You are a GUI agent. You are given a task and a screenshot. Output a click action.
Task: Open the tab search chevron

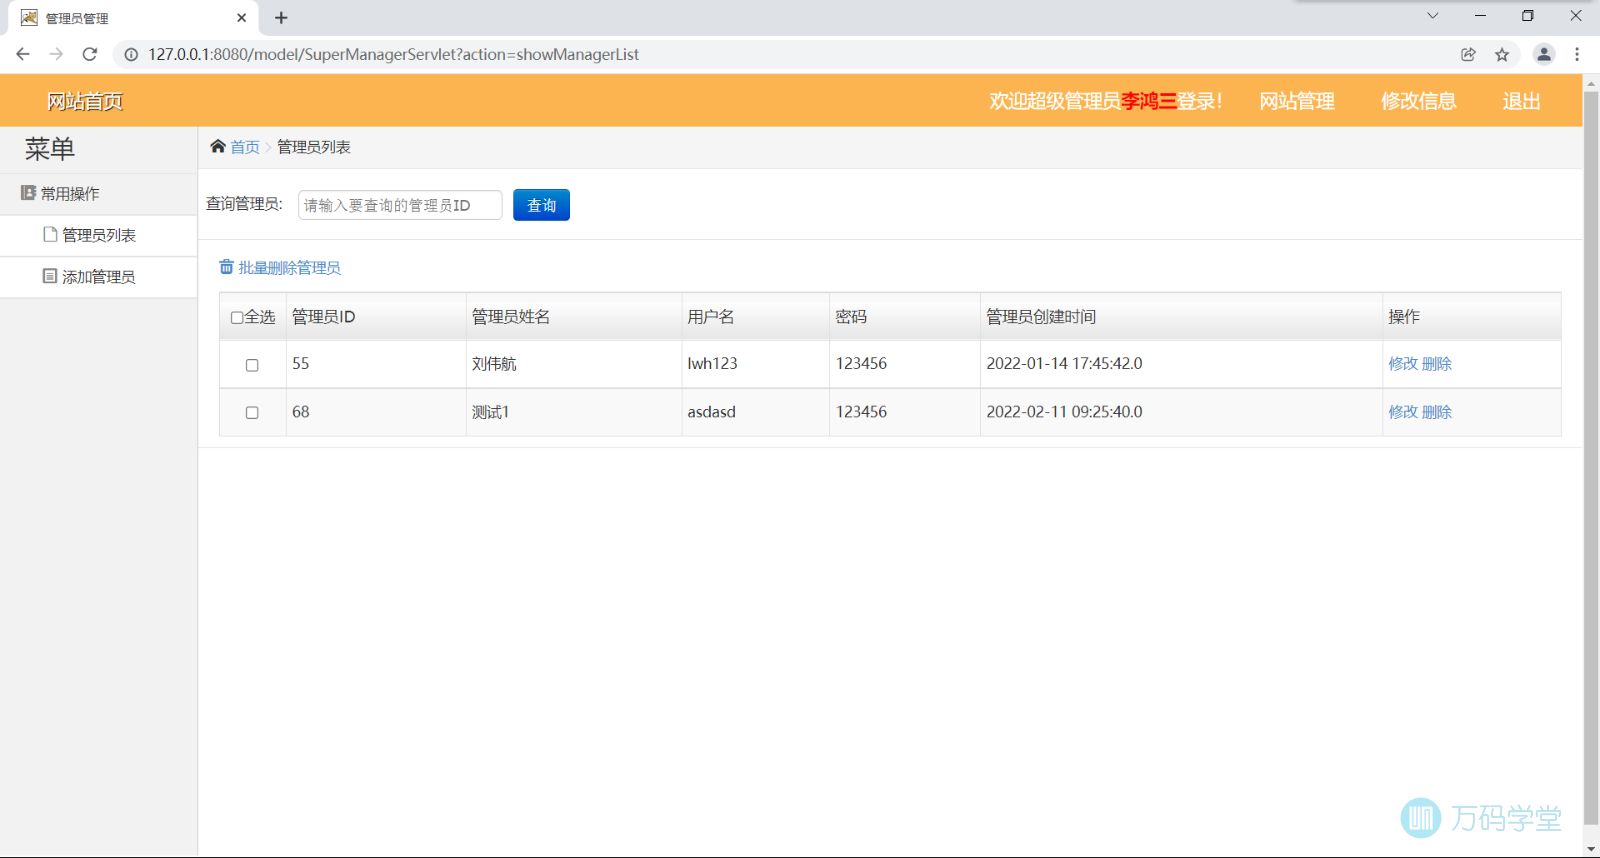point(1432,16)
